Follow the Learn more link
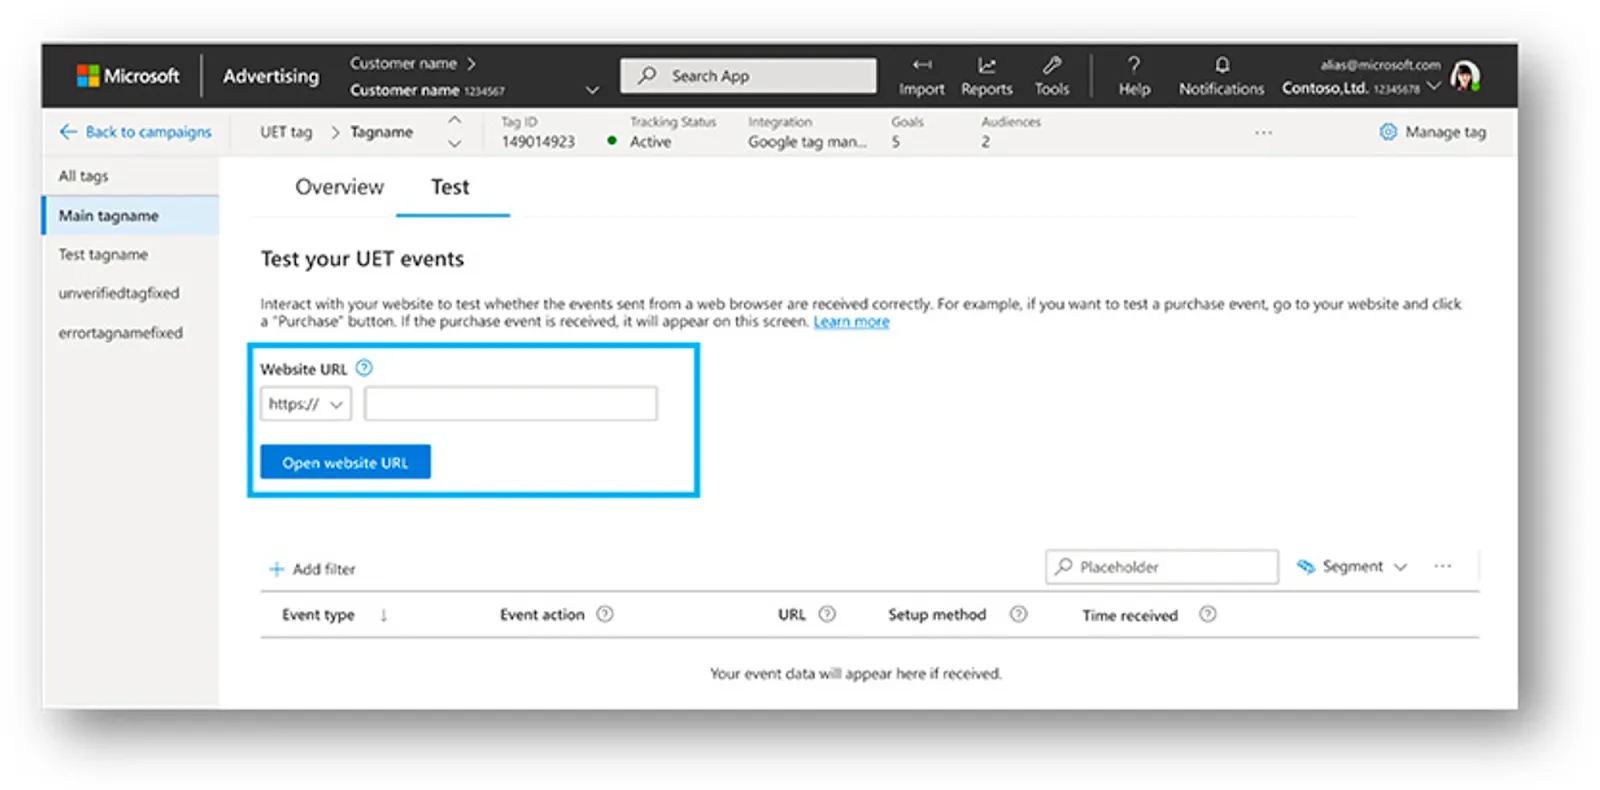The height and width of the screenshot is (790, 1600). (851, 321)
